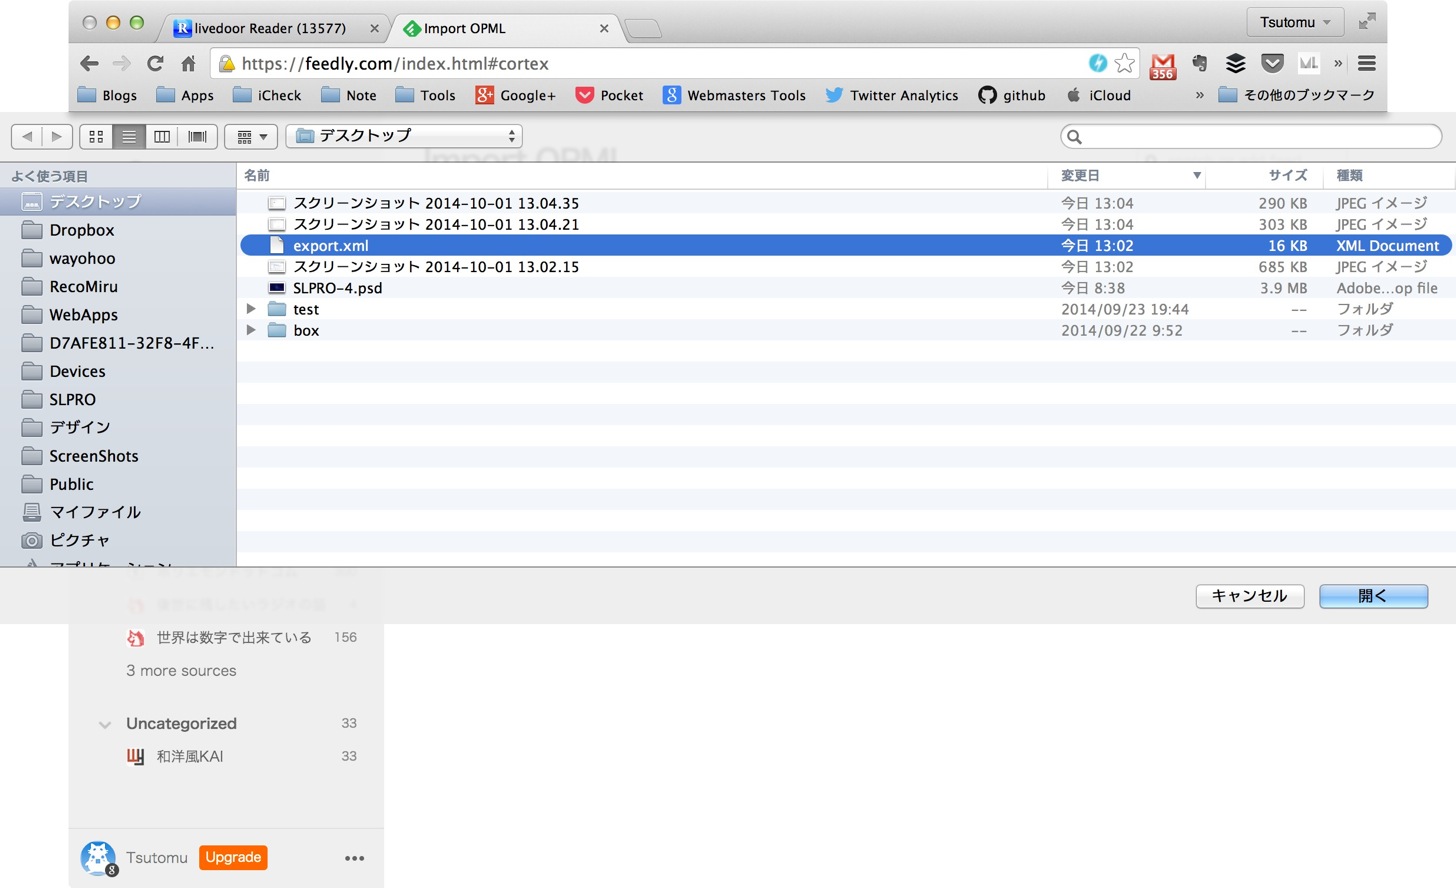This screenshot has width=1456, height=888.
Task: Open a new browser tab
Action: [x=643, y=29]
